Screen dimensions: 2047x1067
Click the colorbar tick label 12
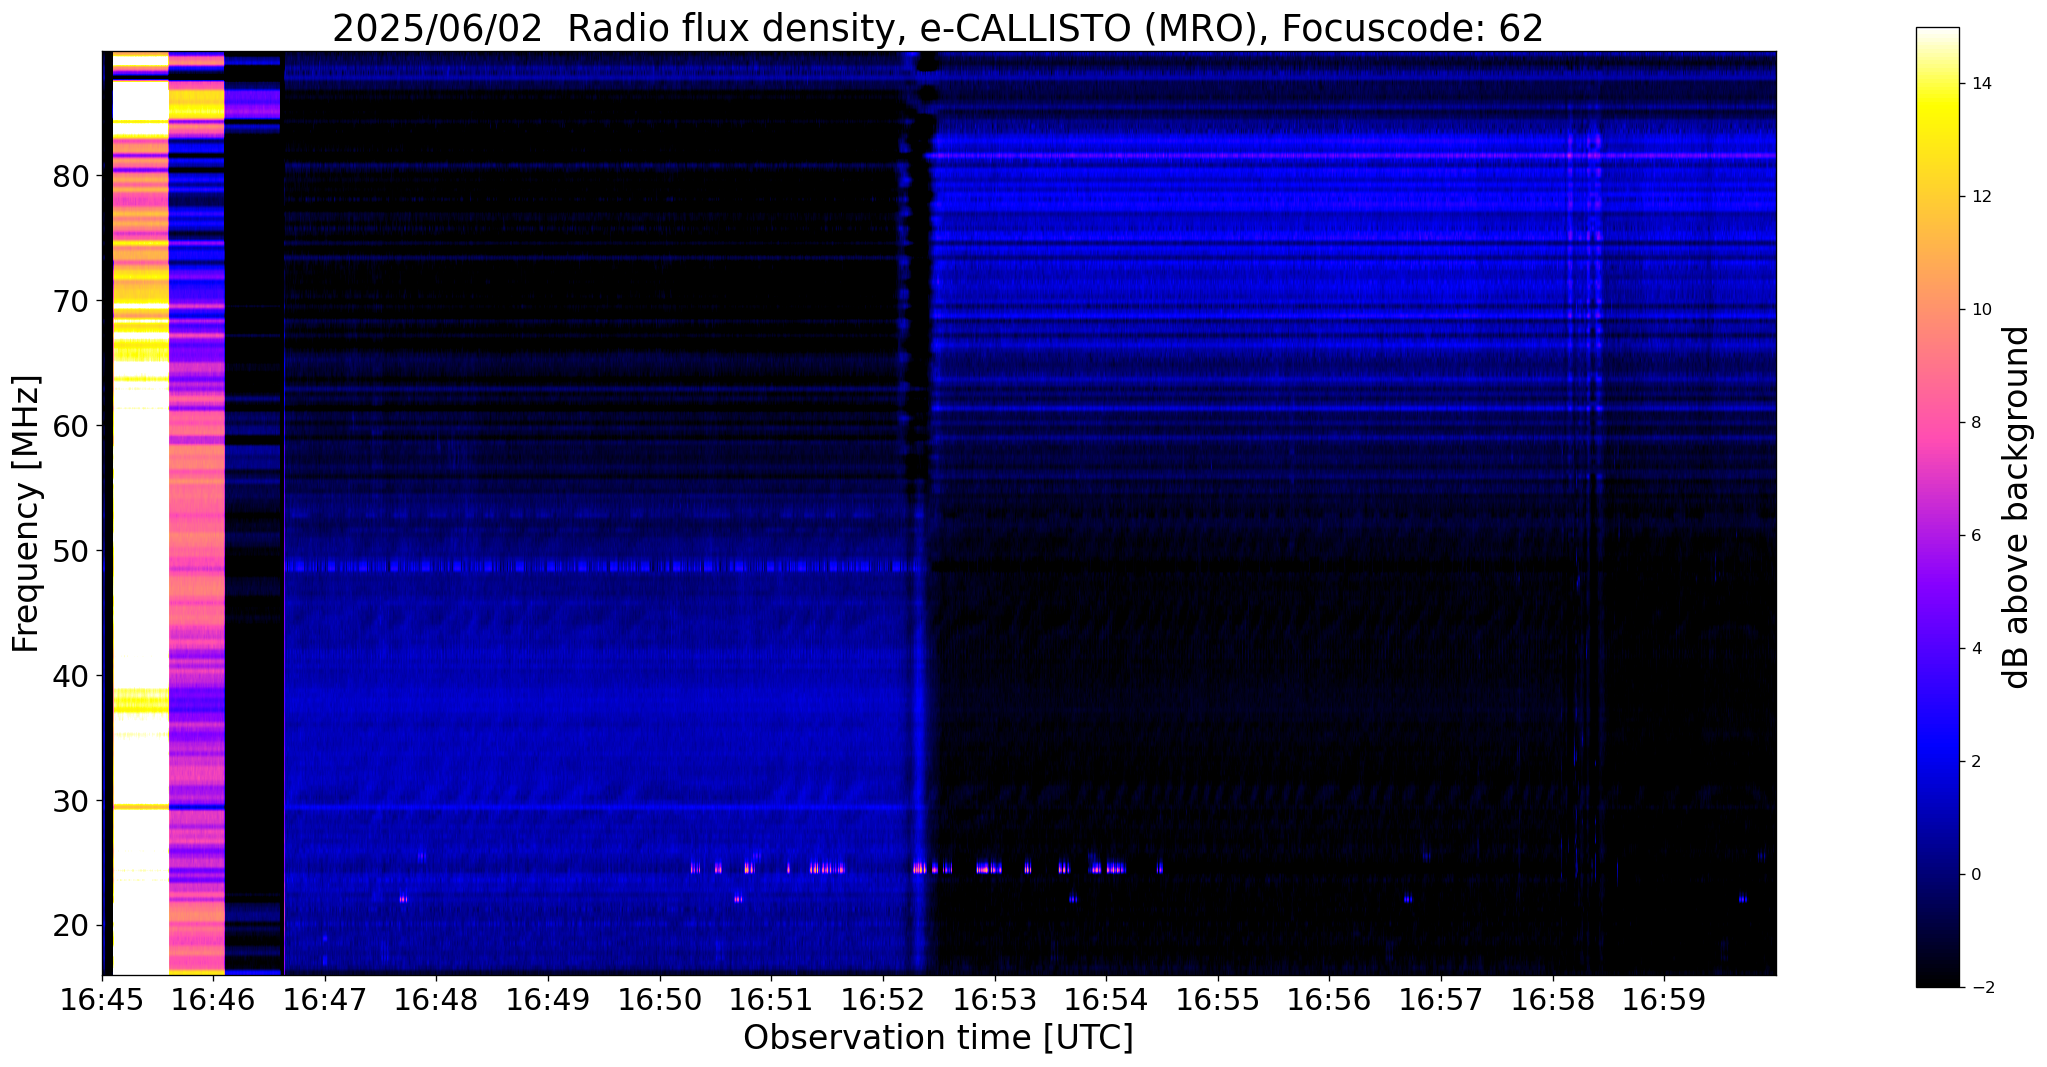(1980, 197)
